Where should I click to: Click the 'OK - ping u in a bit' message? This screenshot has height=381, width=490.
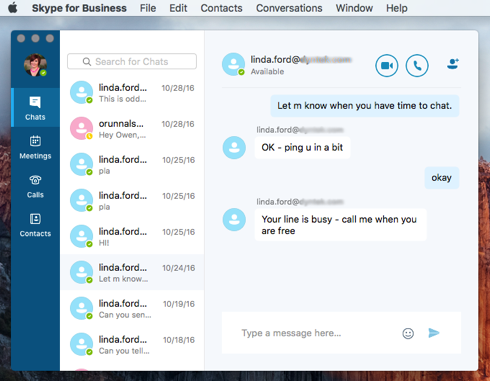click(302, 147)
